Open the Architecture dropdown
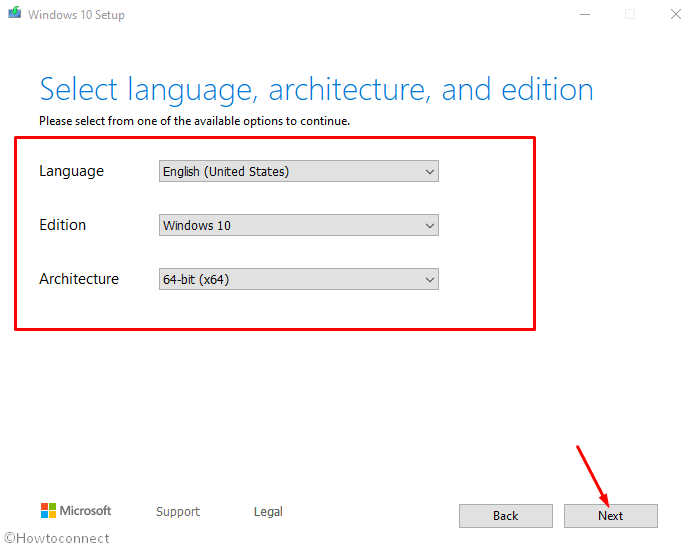This screenshot has height=553, width=696. (x=299, y=279)
